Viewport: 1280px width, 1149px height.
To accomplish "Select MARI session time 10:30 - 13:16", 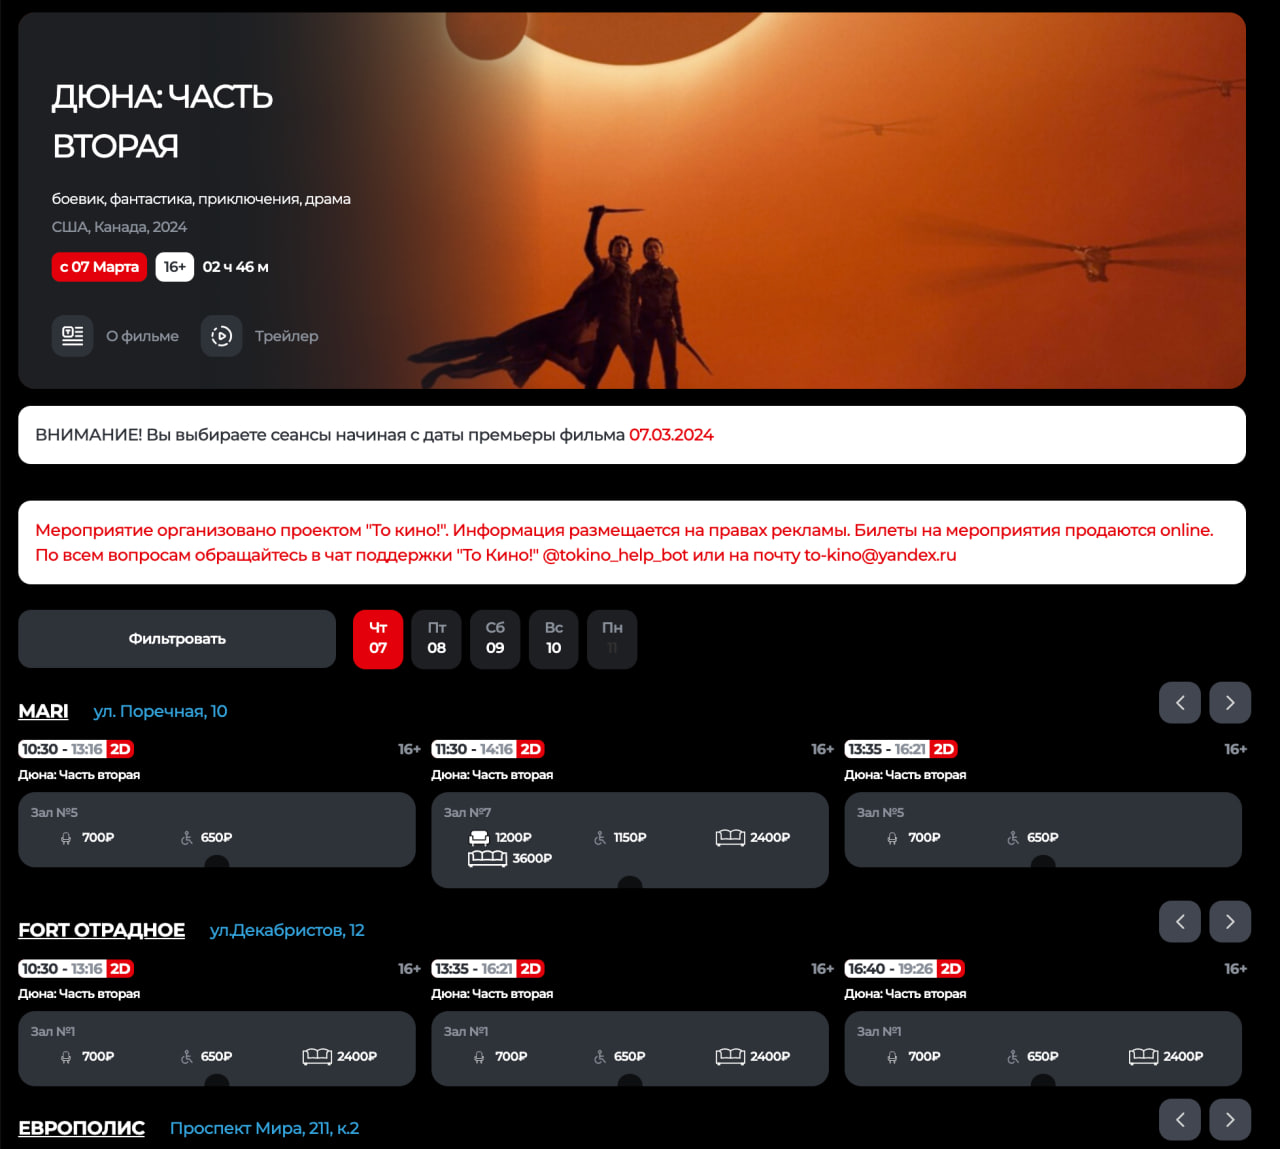I will [76, 749].
